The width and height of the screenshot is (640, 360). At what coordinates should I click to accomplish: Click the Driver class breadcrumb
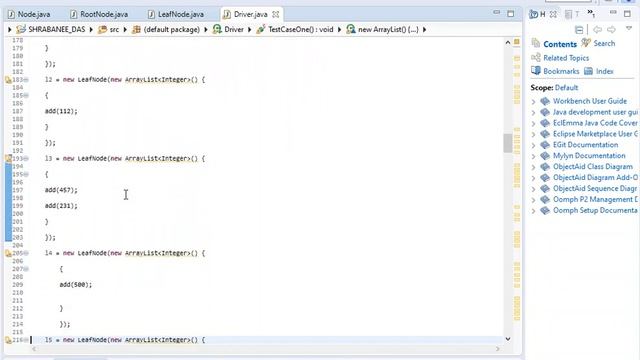tap(228, 29)
